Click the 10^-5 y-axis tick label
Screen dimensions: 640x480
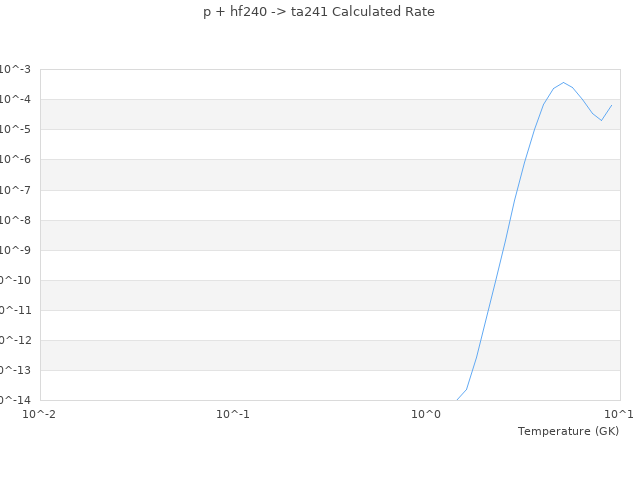click(x=15, y=129)
